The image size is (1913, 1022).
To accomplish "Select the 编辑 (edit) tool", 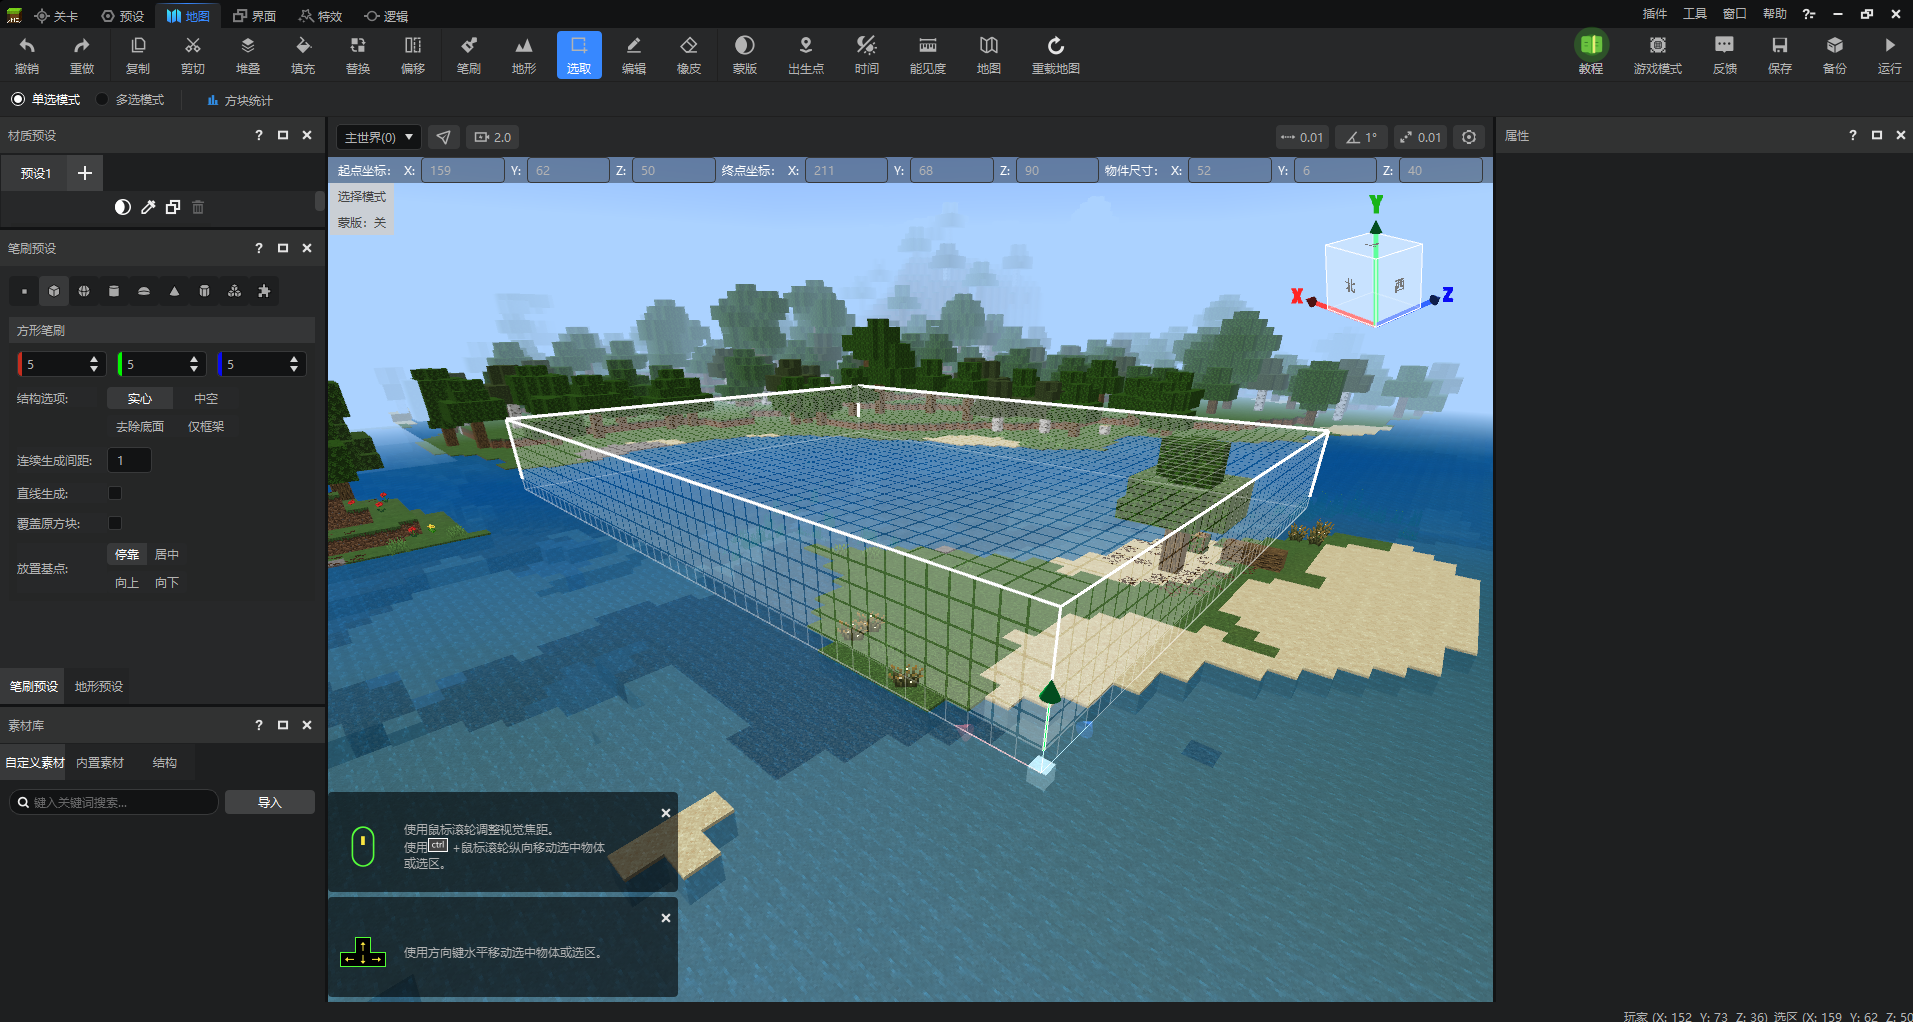I will tap(634, 55).
